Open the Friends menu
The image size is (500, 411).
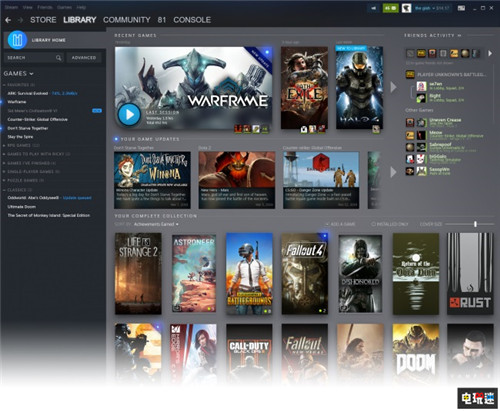pos(45,7)
